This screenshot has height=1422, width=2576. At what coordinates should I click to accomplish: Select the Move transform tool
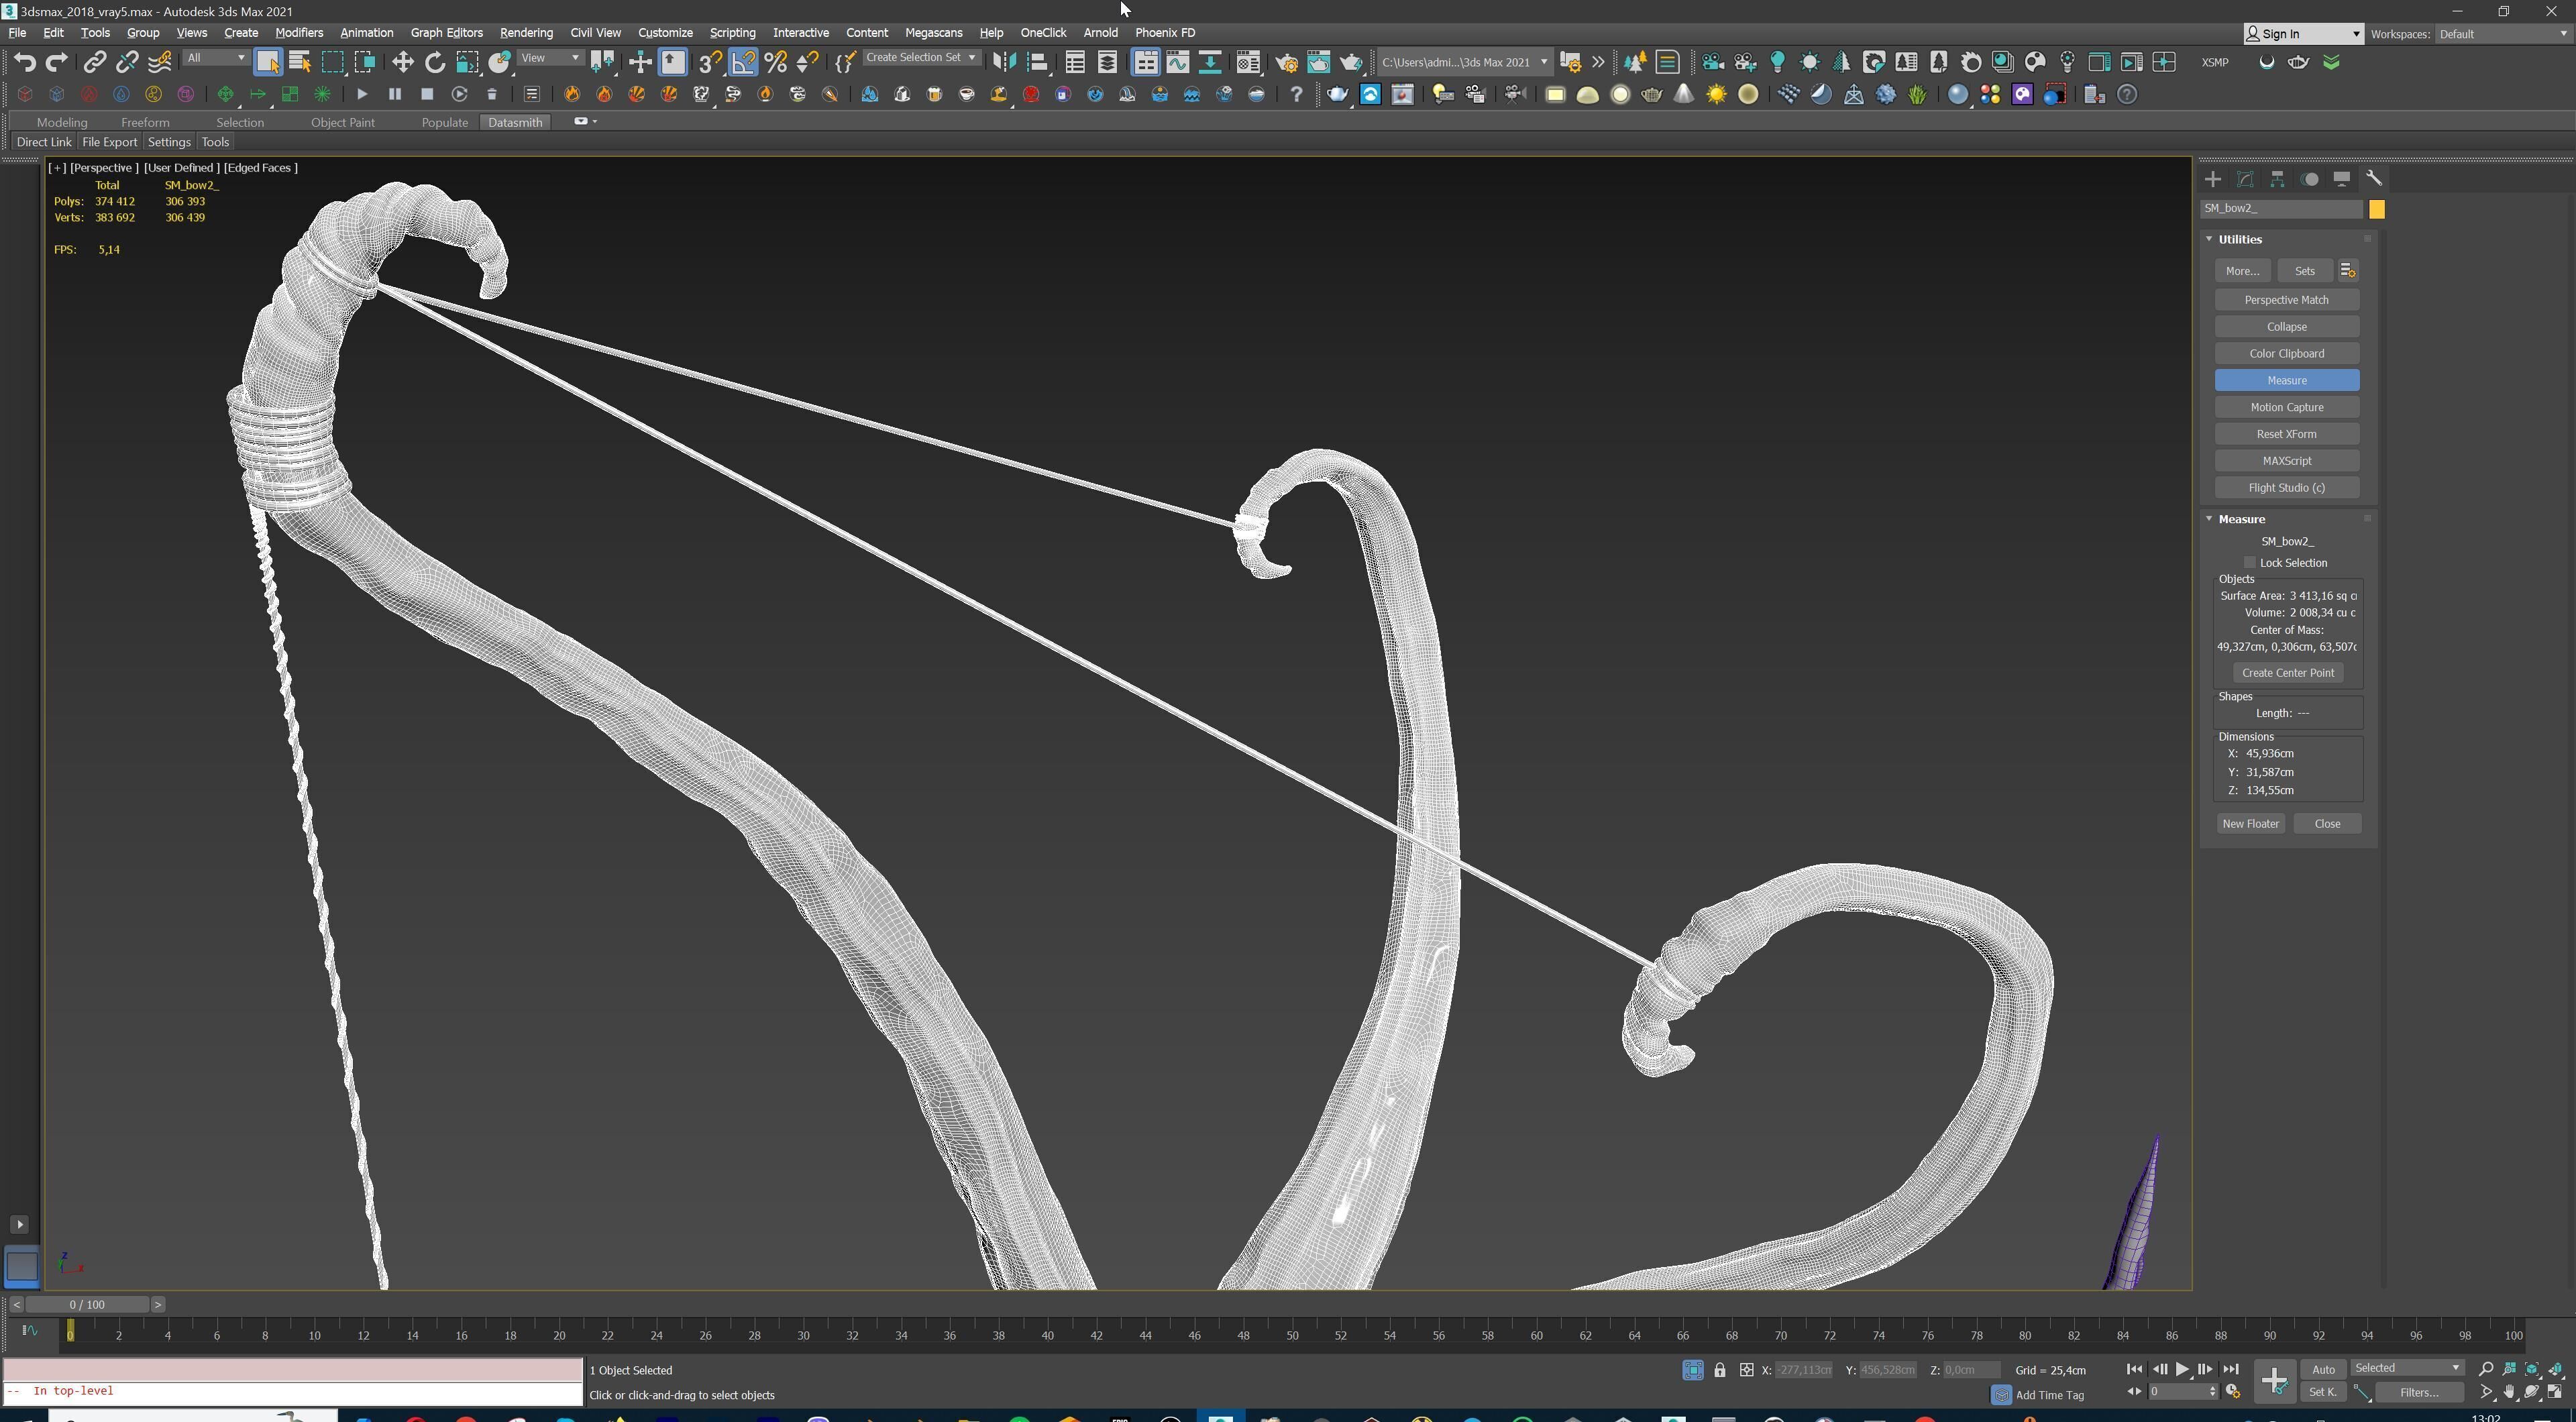tap(402, 62)
